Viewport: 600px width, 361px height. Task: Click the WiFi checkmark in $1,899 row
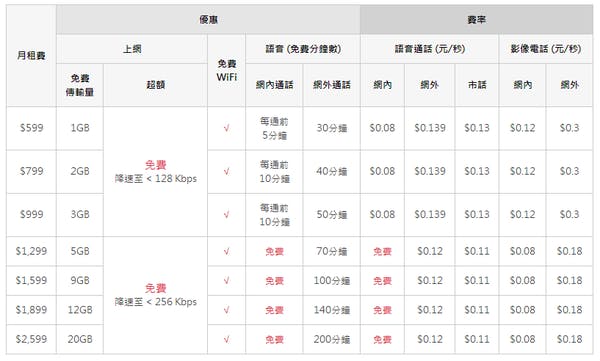227,310
